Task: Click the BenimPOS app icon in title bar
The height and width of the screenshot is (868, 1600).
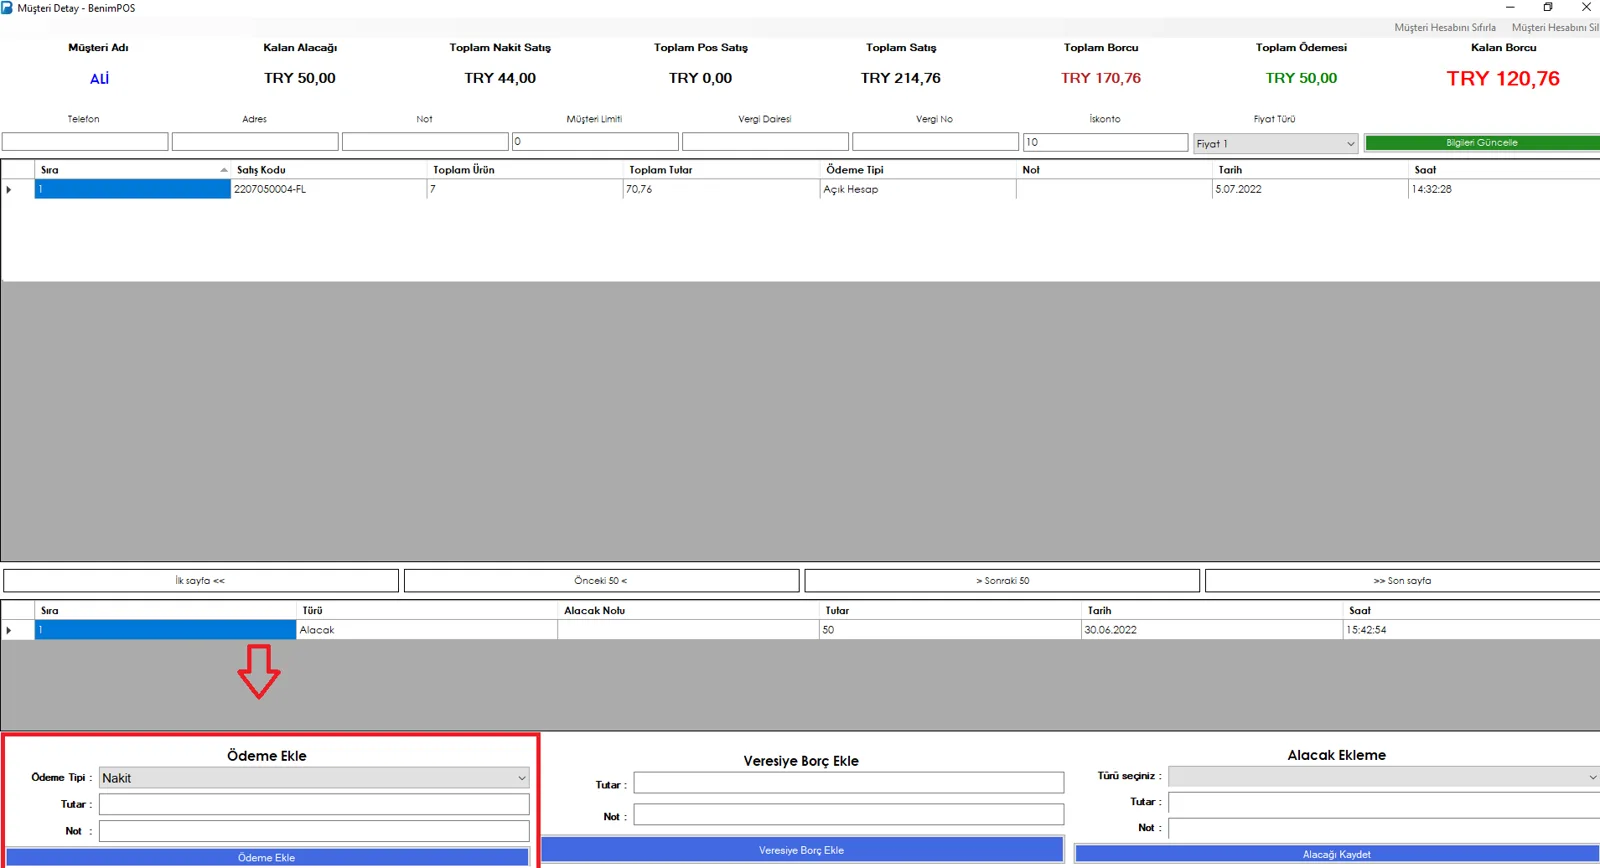Action: pyautogui.click(x=7, y=7)
